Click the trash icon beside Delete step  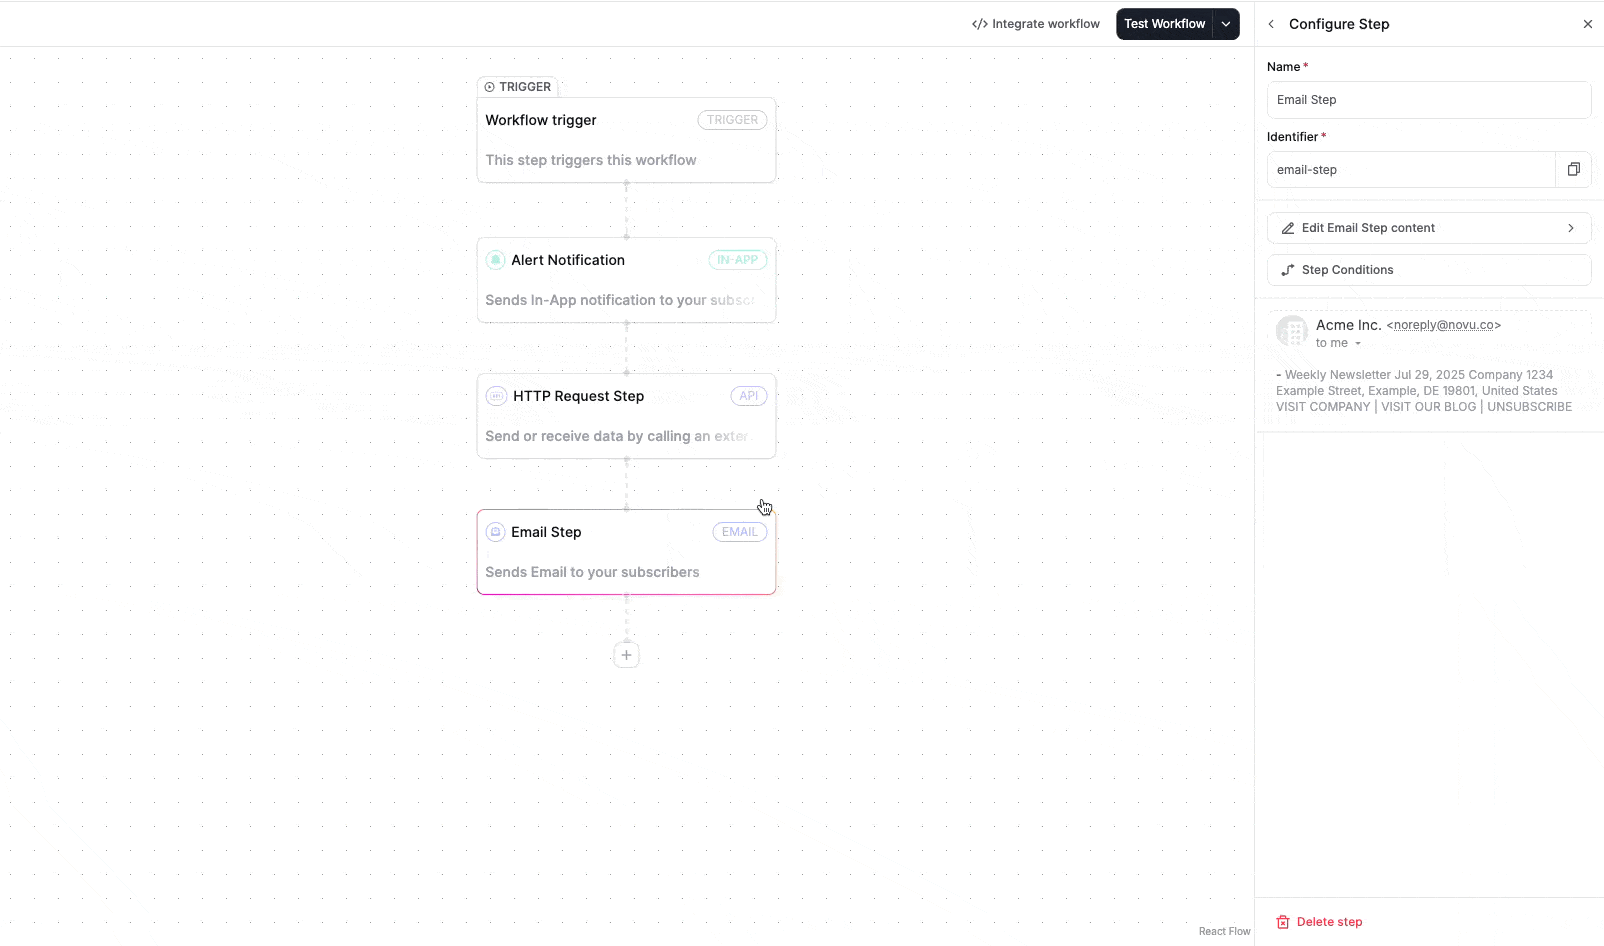point(1282,921)
